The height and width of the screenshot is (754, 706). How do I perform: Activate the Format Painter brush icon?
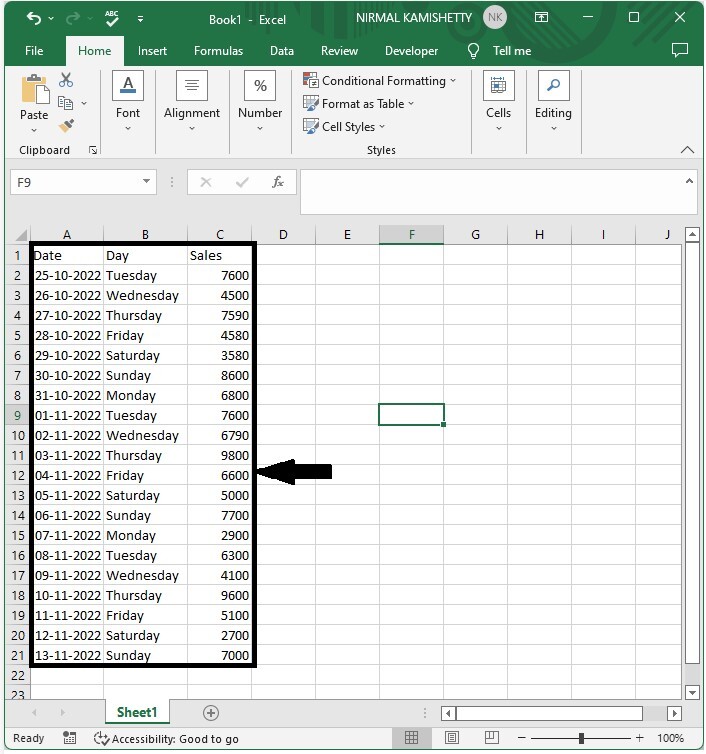pos(66,126)
